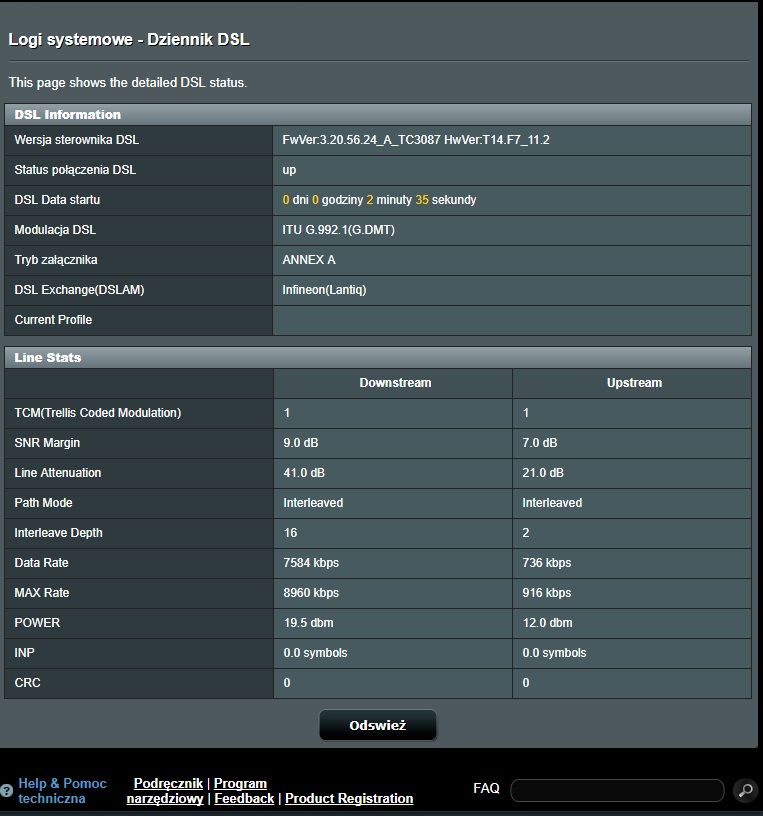Open the Program narzędziowy link
The height and width of the screenshot is (816, 763).
(x=240, y=783)
